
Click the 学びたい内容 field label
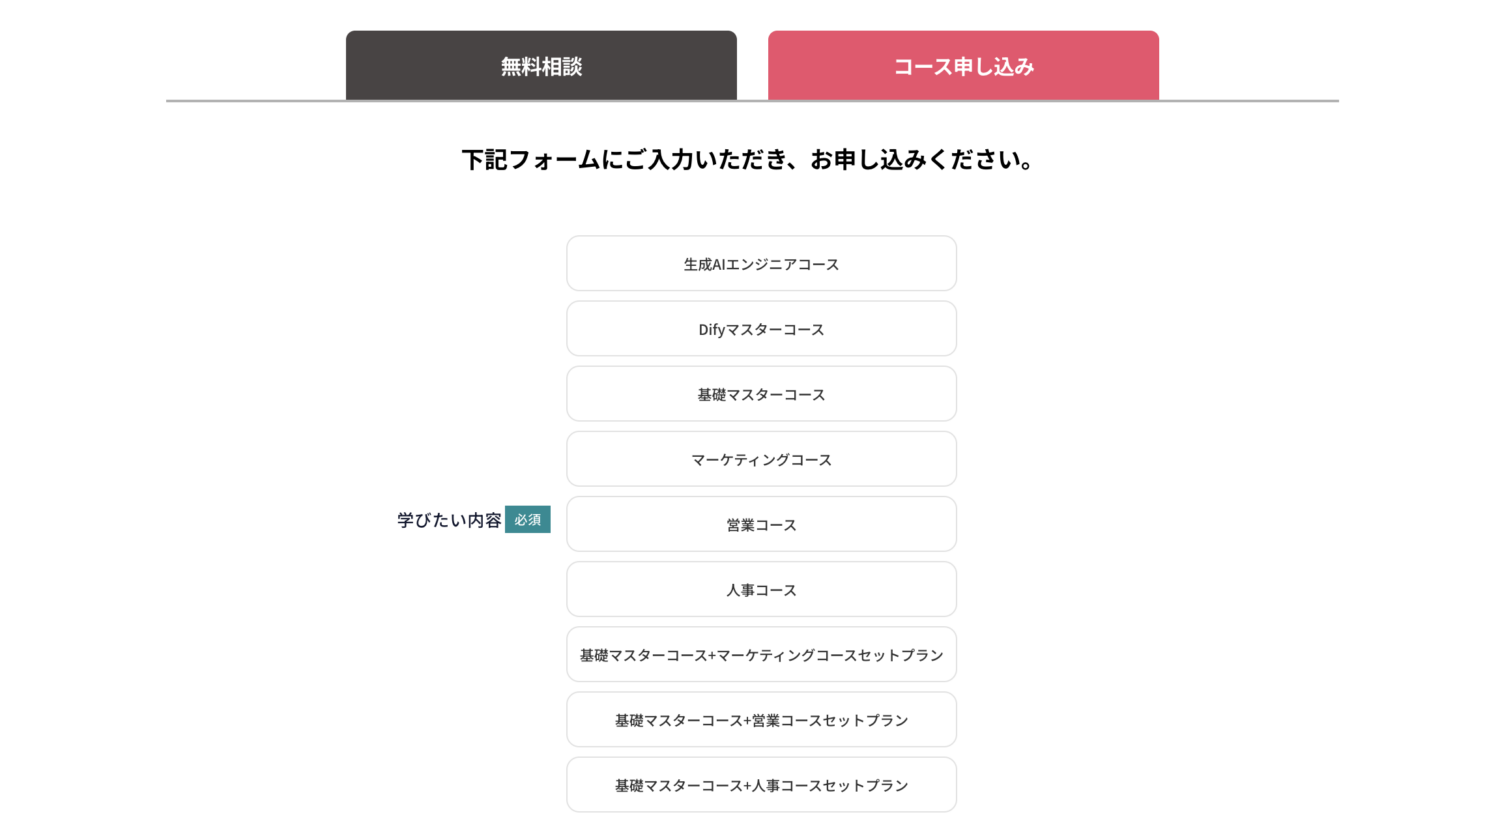[447, 520]
